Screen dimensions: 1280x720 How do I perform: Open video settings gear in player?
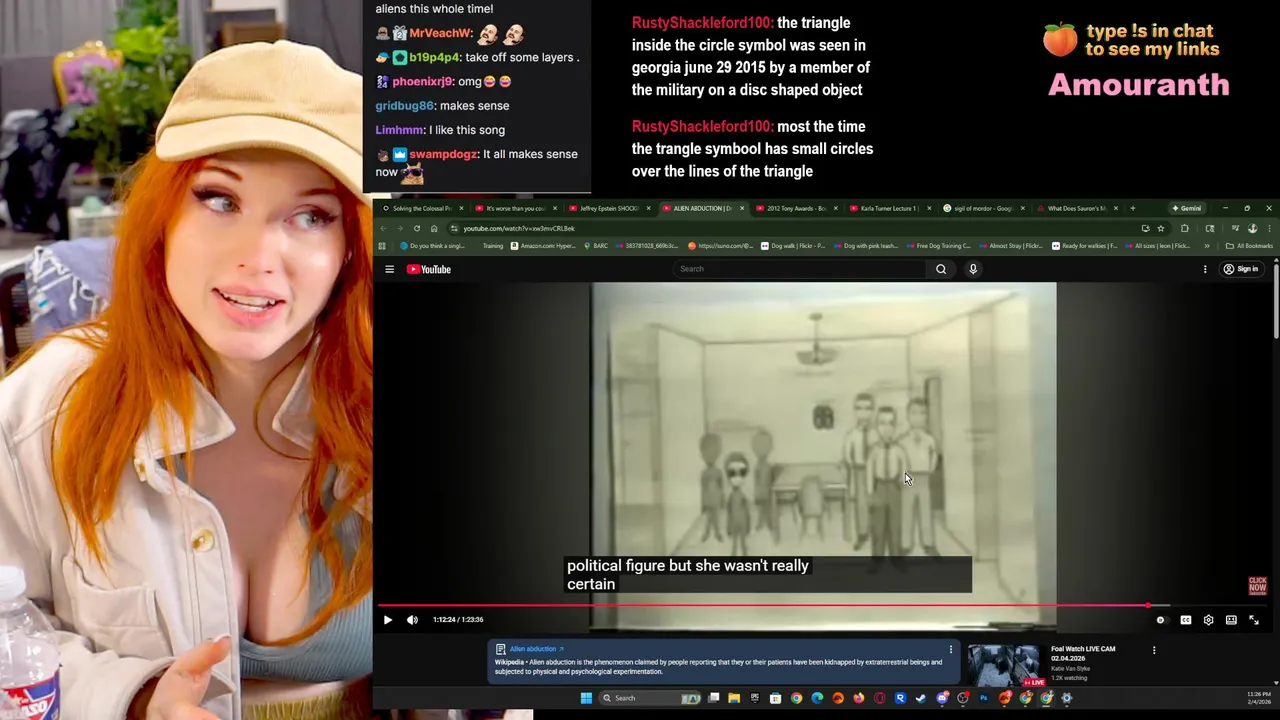tap(1208, 620)
